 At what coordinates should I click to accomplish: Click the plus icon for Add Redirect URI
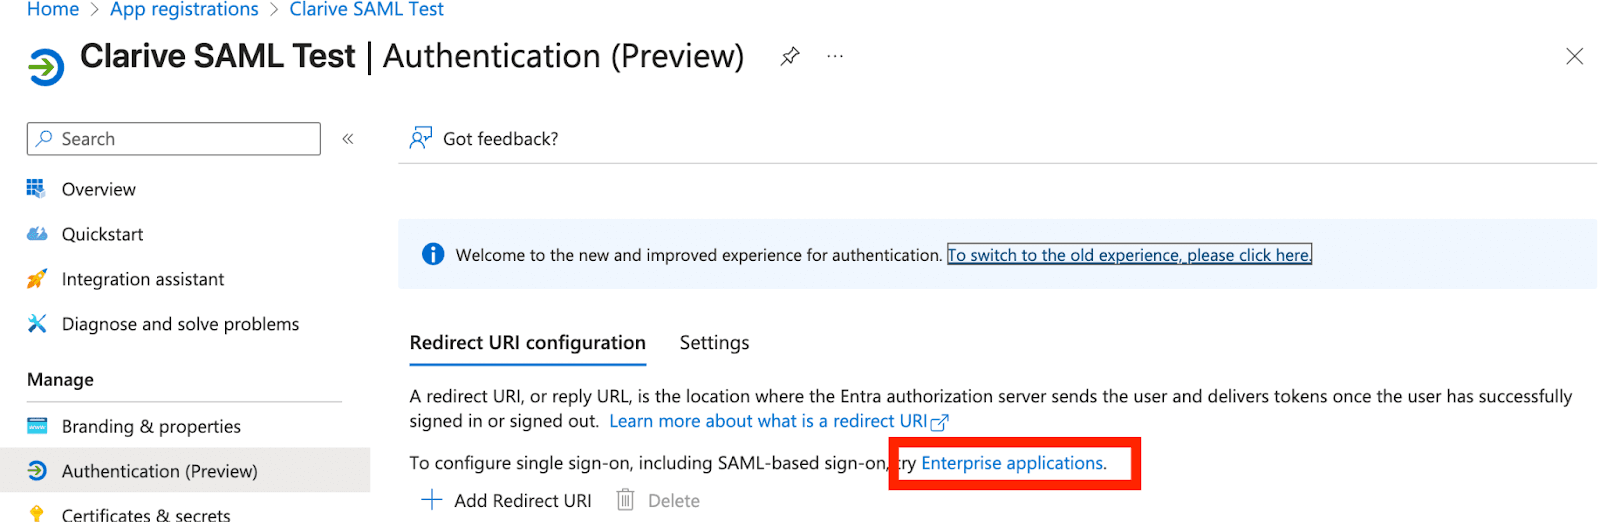click(432, 500)
